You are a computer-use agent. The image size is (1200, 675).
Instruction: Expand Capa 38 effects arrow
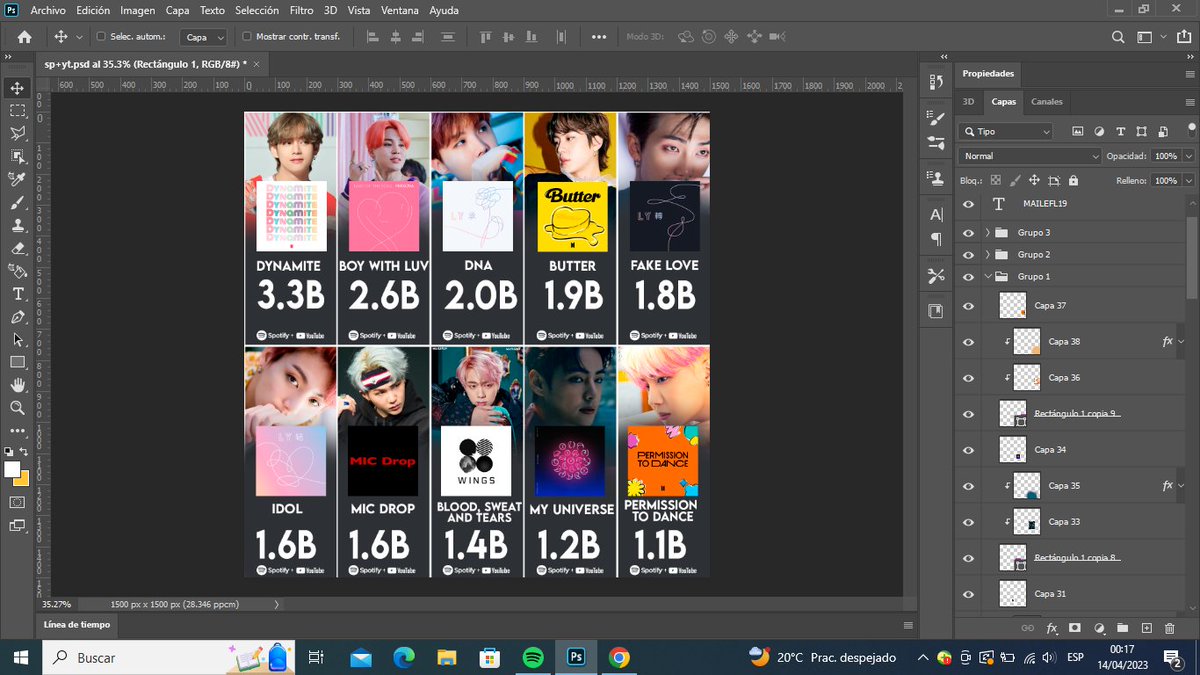(1181, 342)
